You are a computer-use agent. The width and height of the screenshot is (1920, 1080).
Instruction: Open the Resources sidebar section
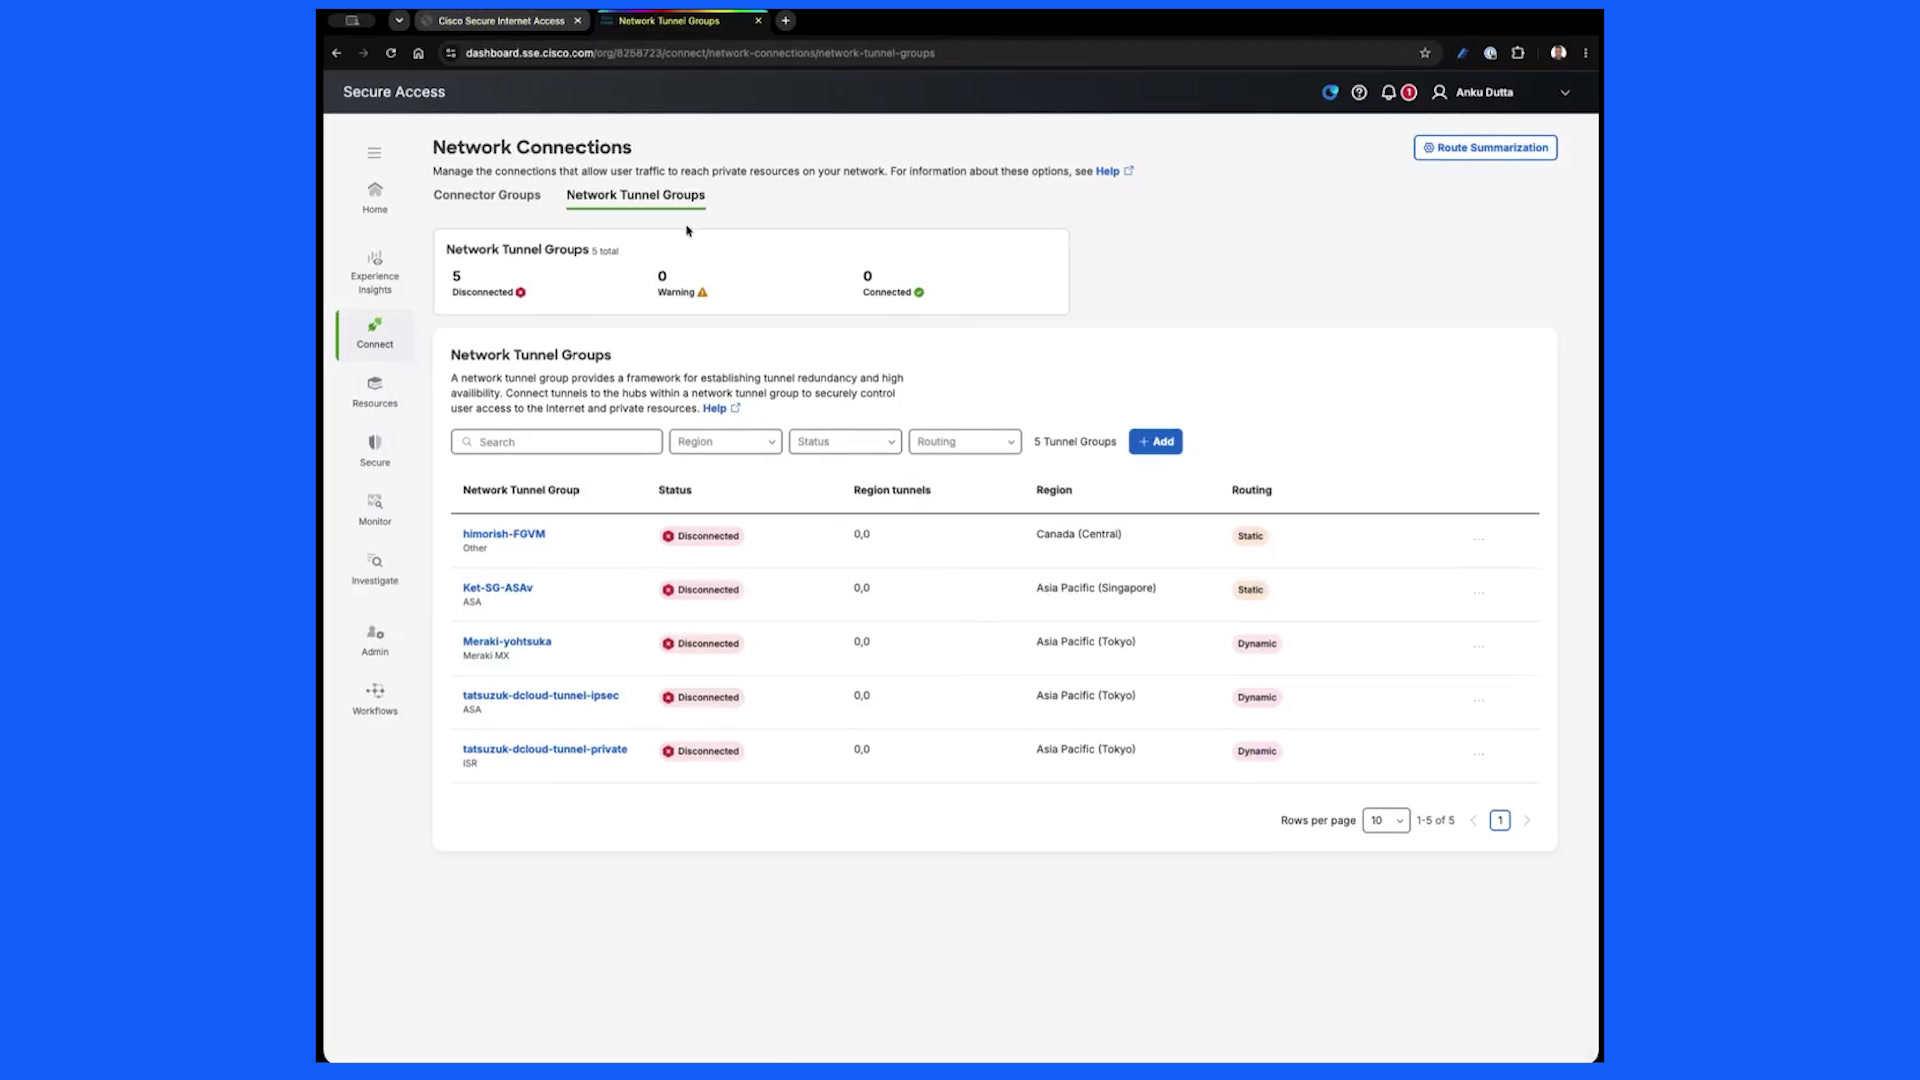(375, 392)
